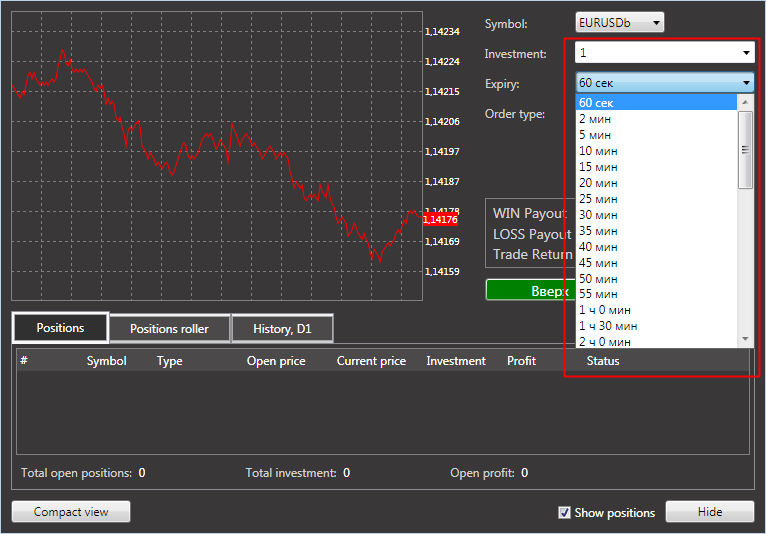Screen dimensions: 766x534
Task: Click the 1,14159 price axis label
Action: click(442, 272)
